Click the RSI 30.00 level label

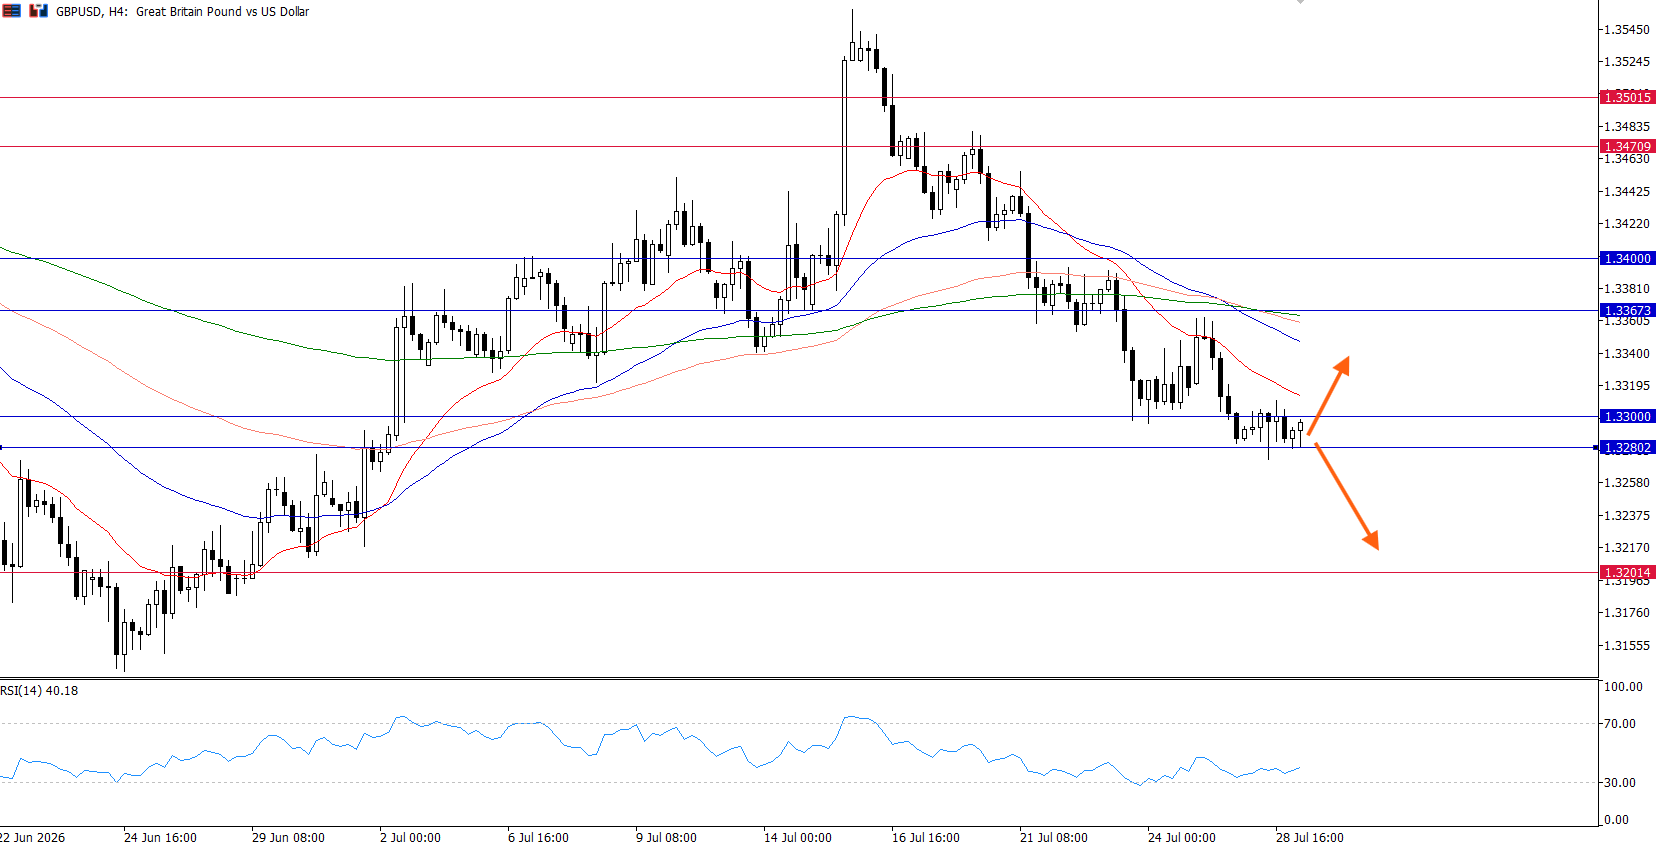point(1619,782)
